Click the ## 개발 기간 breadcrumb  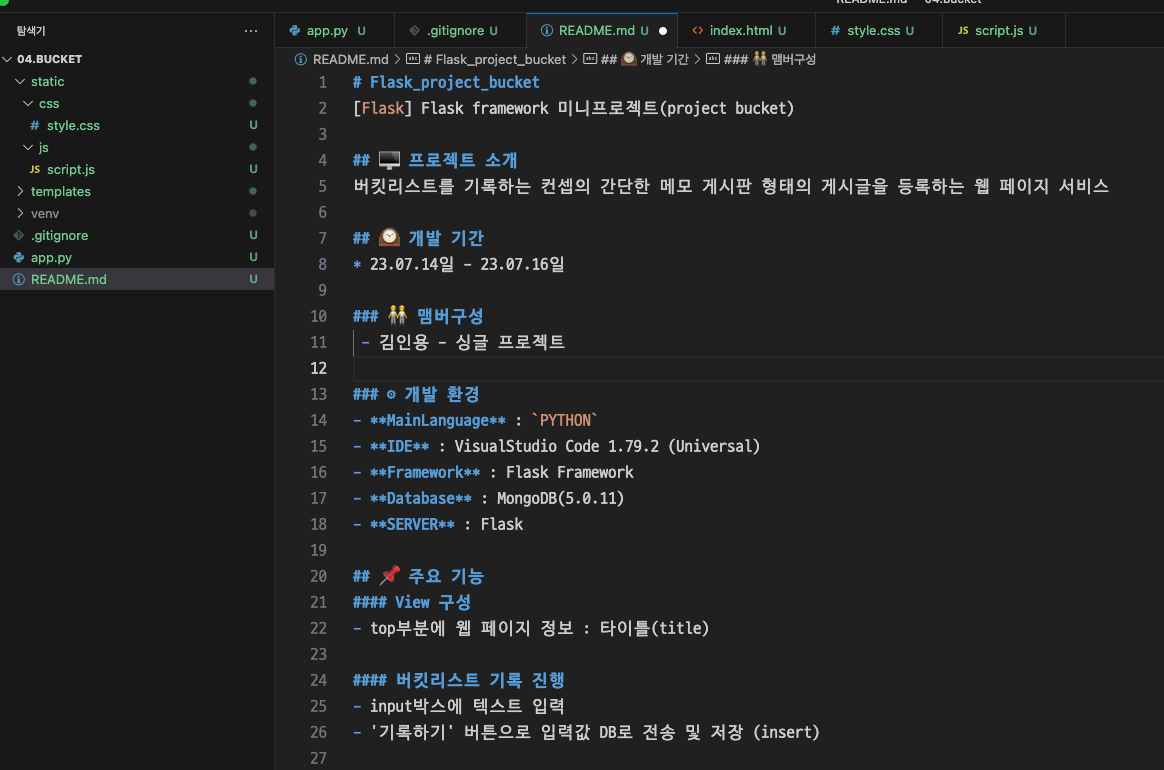click(x=644, y=59)
